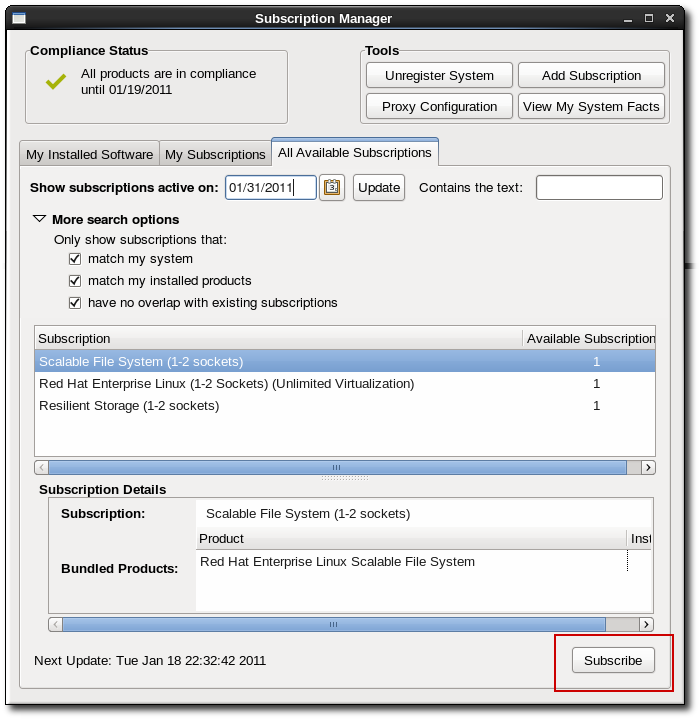Click the details pane horizontal scrollbar thumb
The width and height of the screenshot is (700, 720).
click(x=334, y=624)
